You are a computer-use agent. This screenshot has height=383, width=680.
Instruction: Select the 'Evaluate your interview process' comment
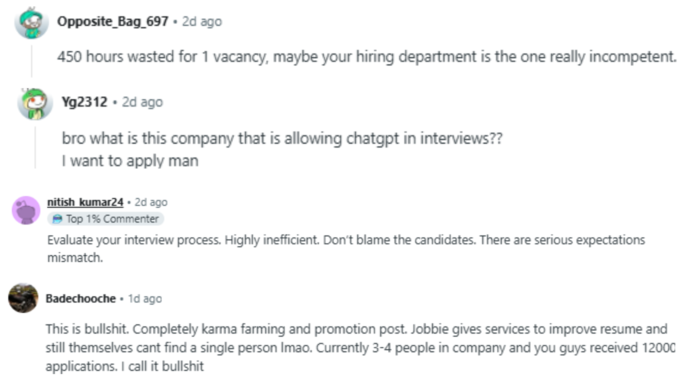[346, 249]
